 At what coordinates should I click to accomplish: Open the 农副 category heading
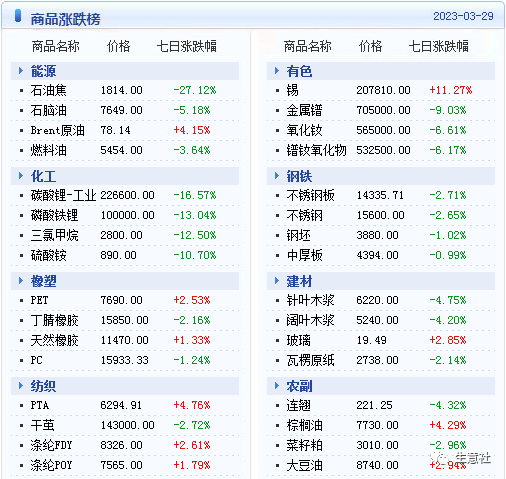(x=299, y=386)
